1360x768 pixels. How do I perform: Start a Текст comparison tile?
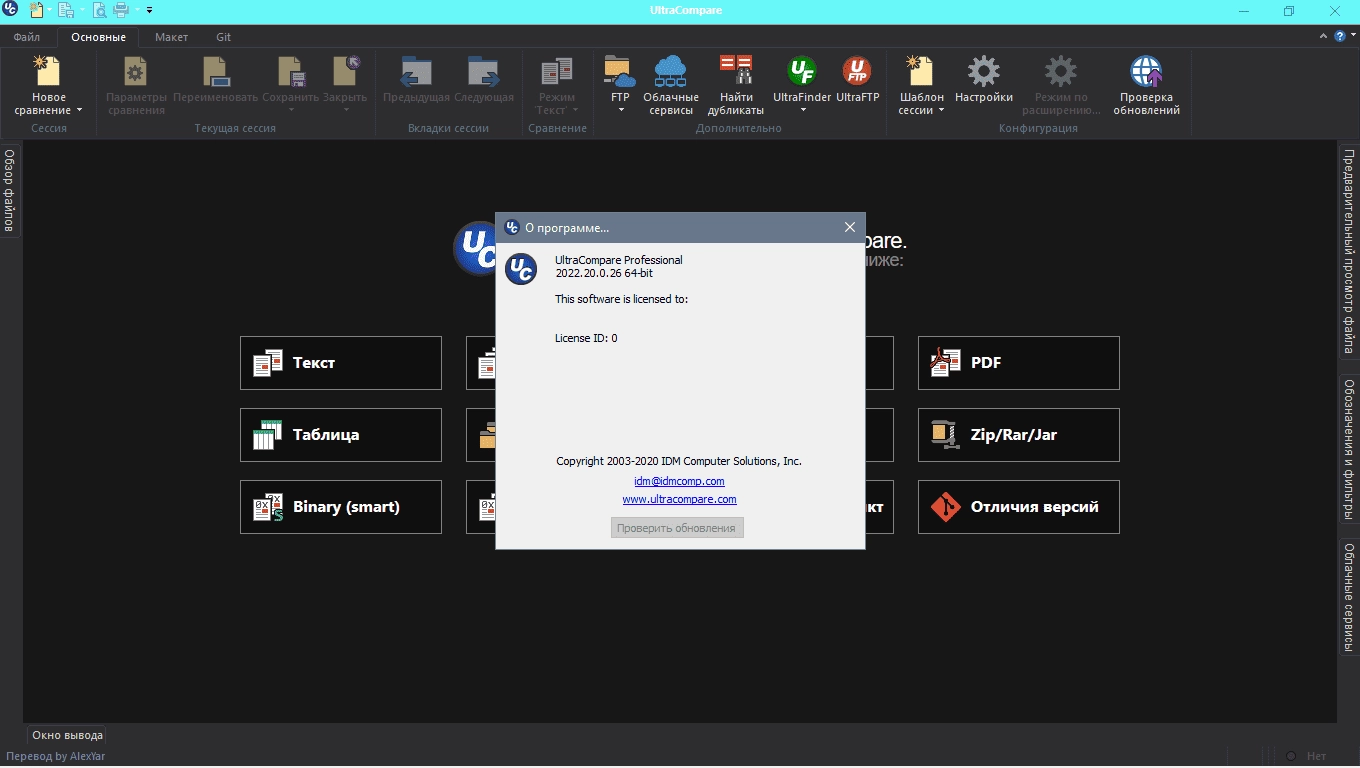341,363
